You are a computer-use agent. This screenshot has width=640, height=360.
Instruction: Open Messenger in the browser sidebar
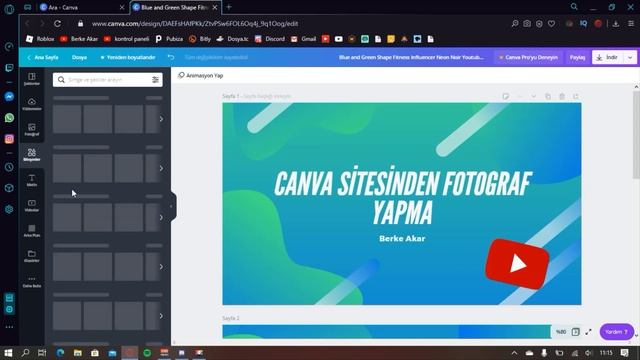click(9, 96)
